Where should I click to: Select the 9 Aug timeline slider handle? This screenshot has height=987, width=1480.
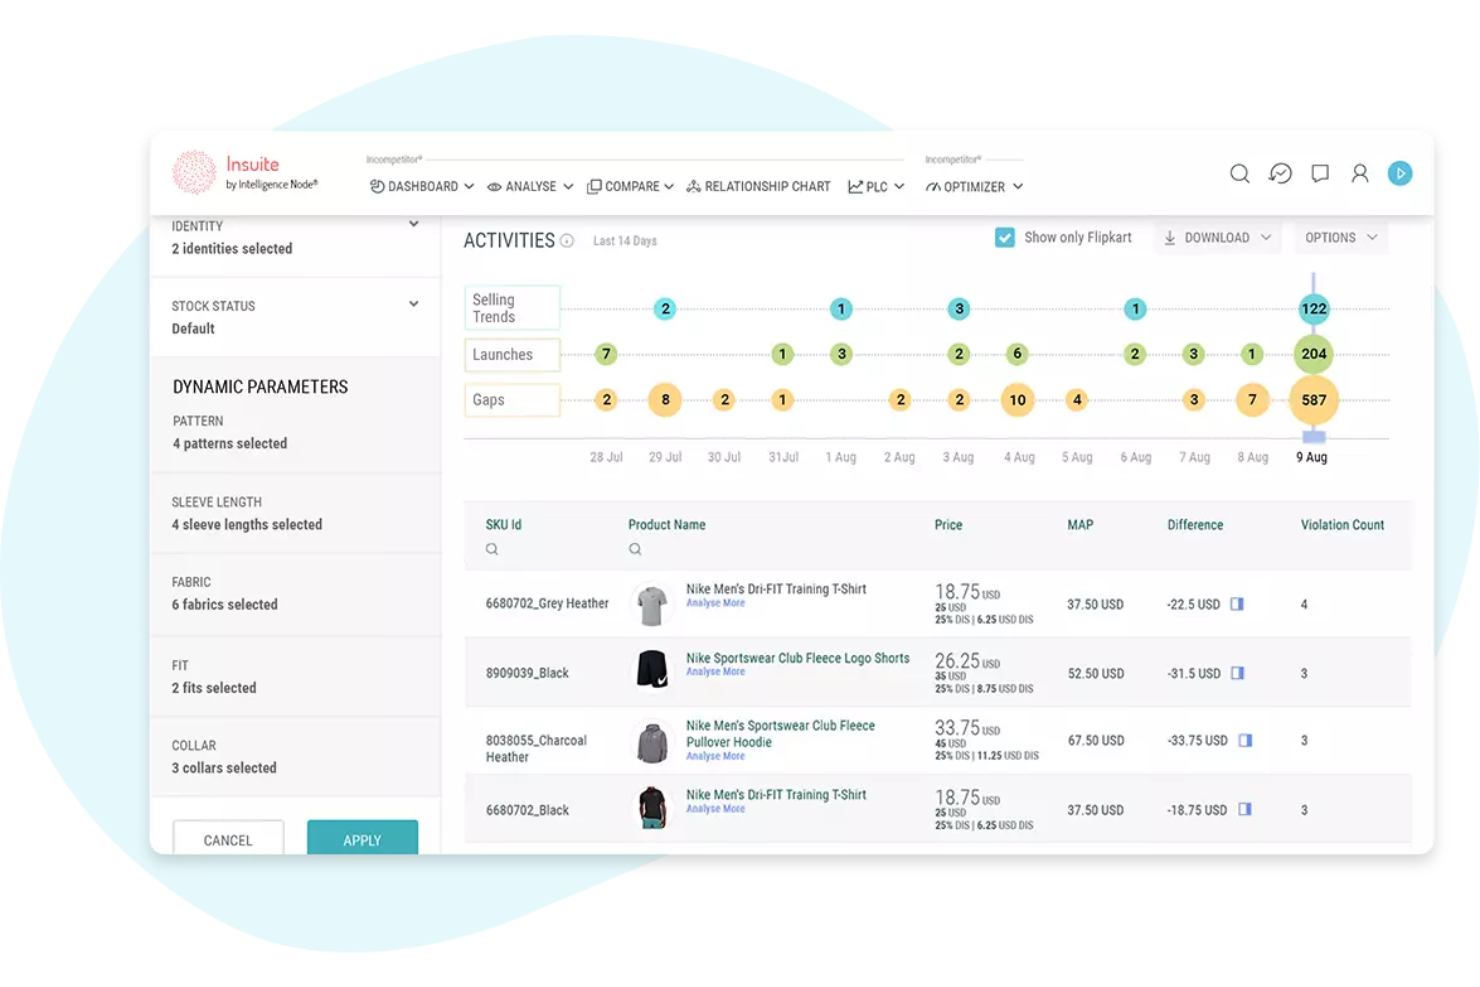click(x=1314, y=437)
